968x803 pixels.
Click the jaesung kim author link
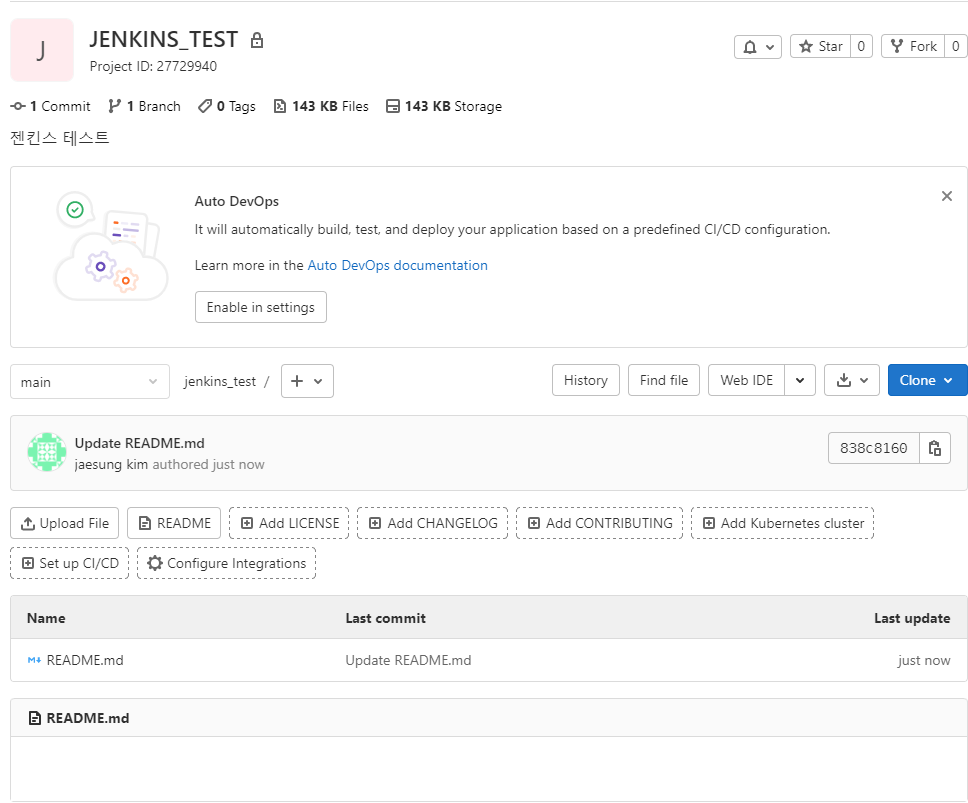click(111, 464)
